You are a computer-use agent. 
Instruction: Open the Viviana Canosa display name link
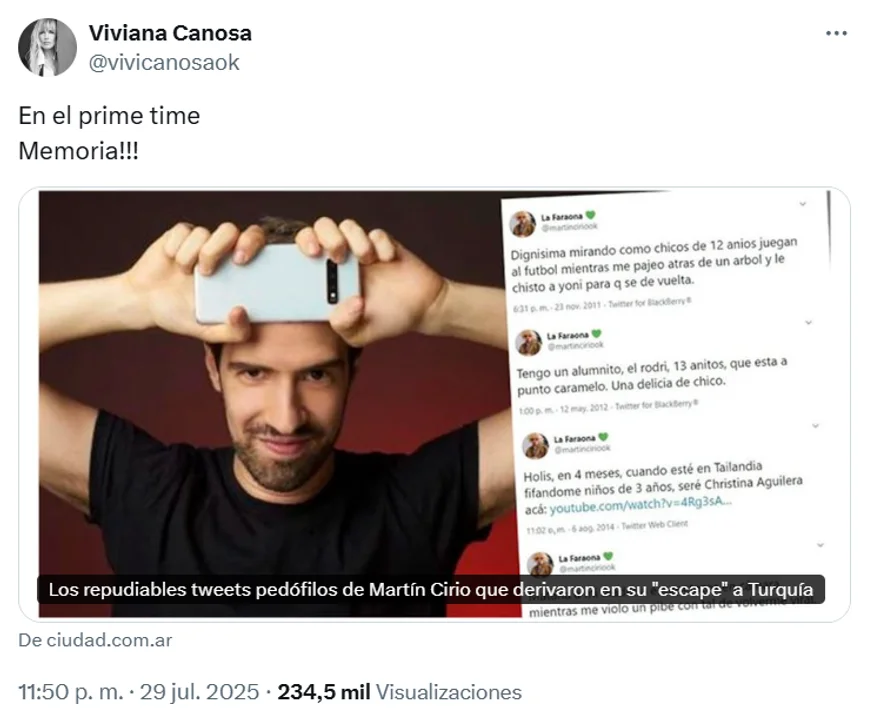(x=170, y=33)
